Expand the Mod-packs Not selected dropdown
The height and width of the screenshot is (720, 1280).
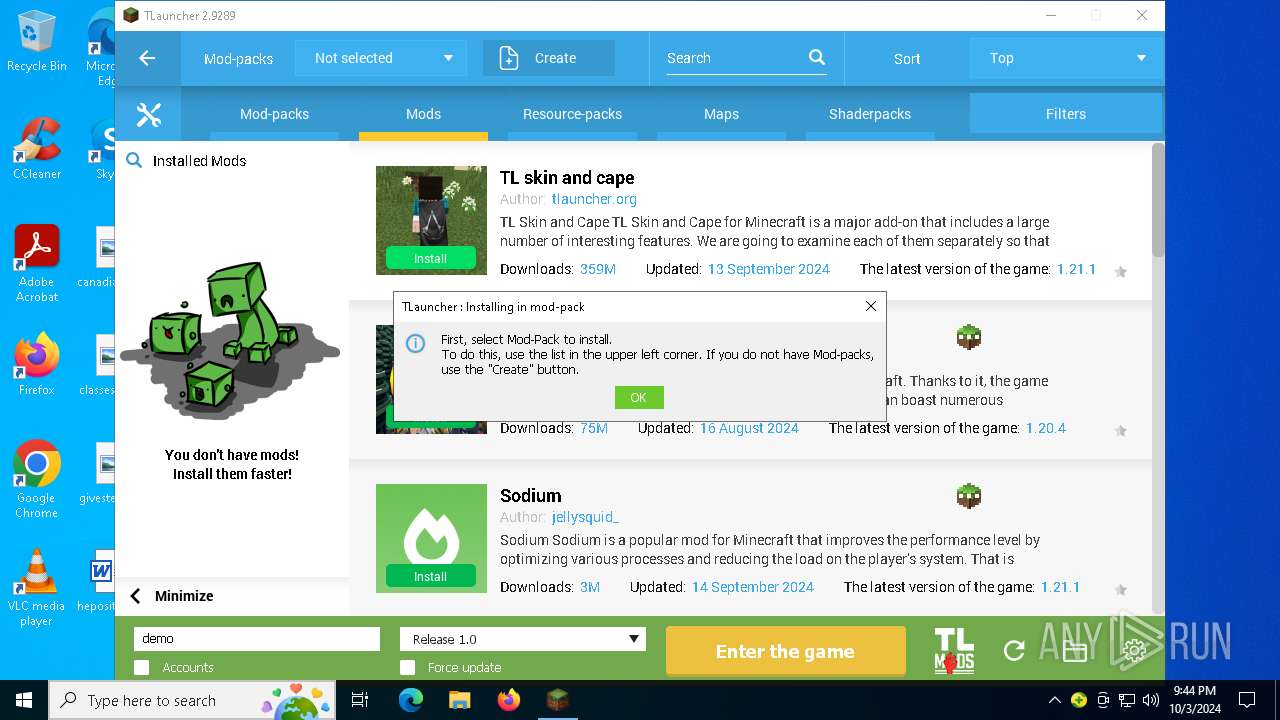coord(381,58)
